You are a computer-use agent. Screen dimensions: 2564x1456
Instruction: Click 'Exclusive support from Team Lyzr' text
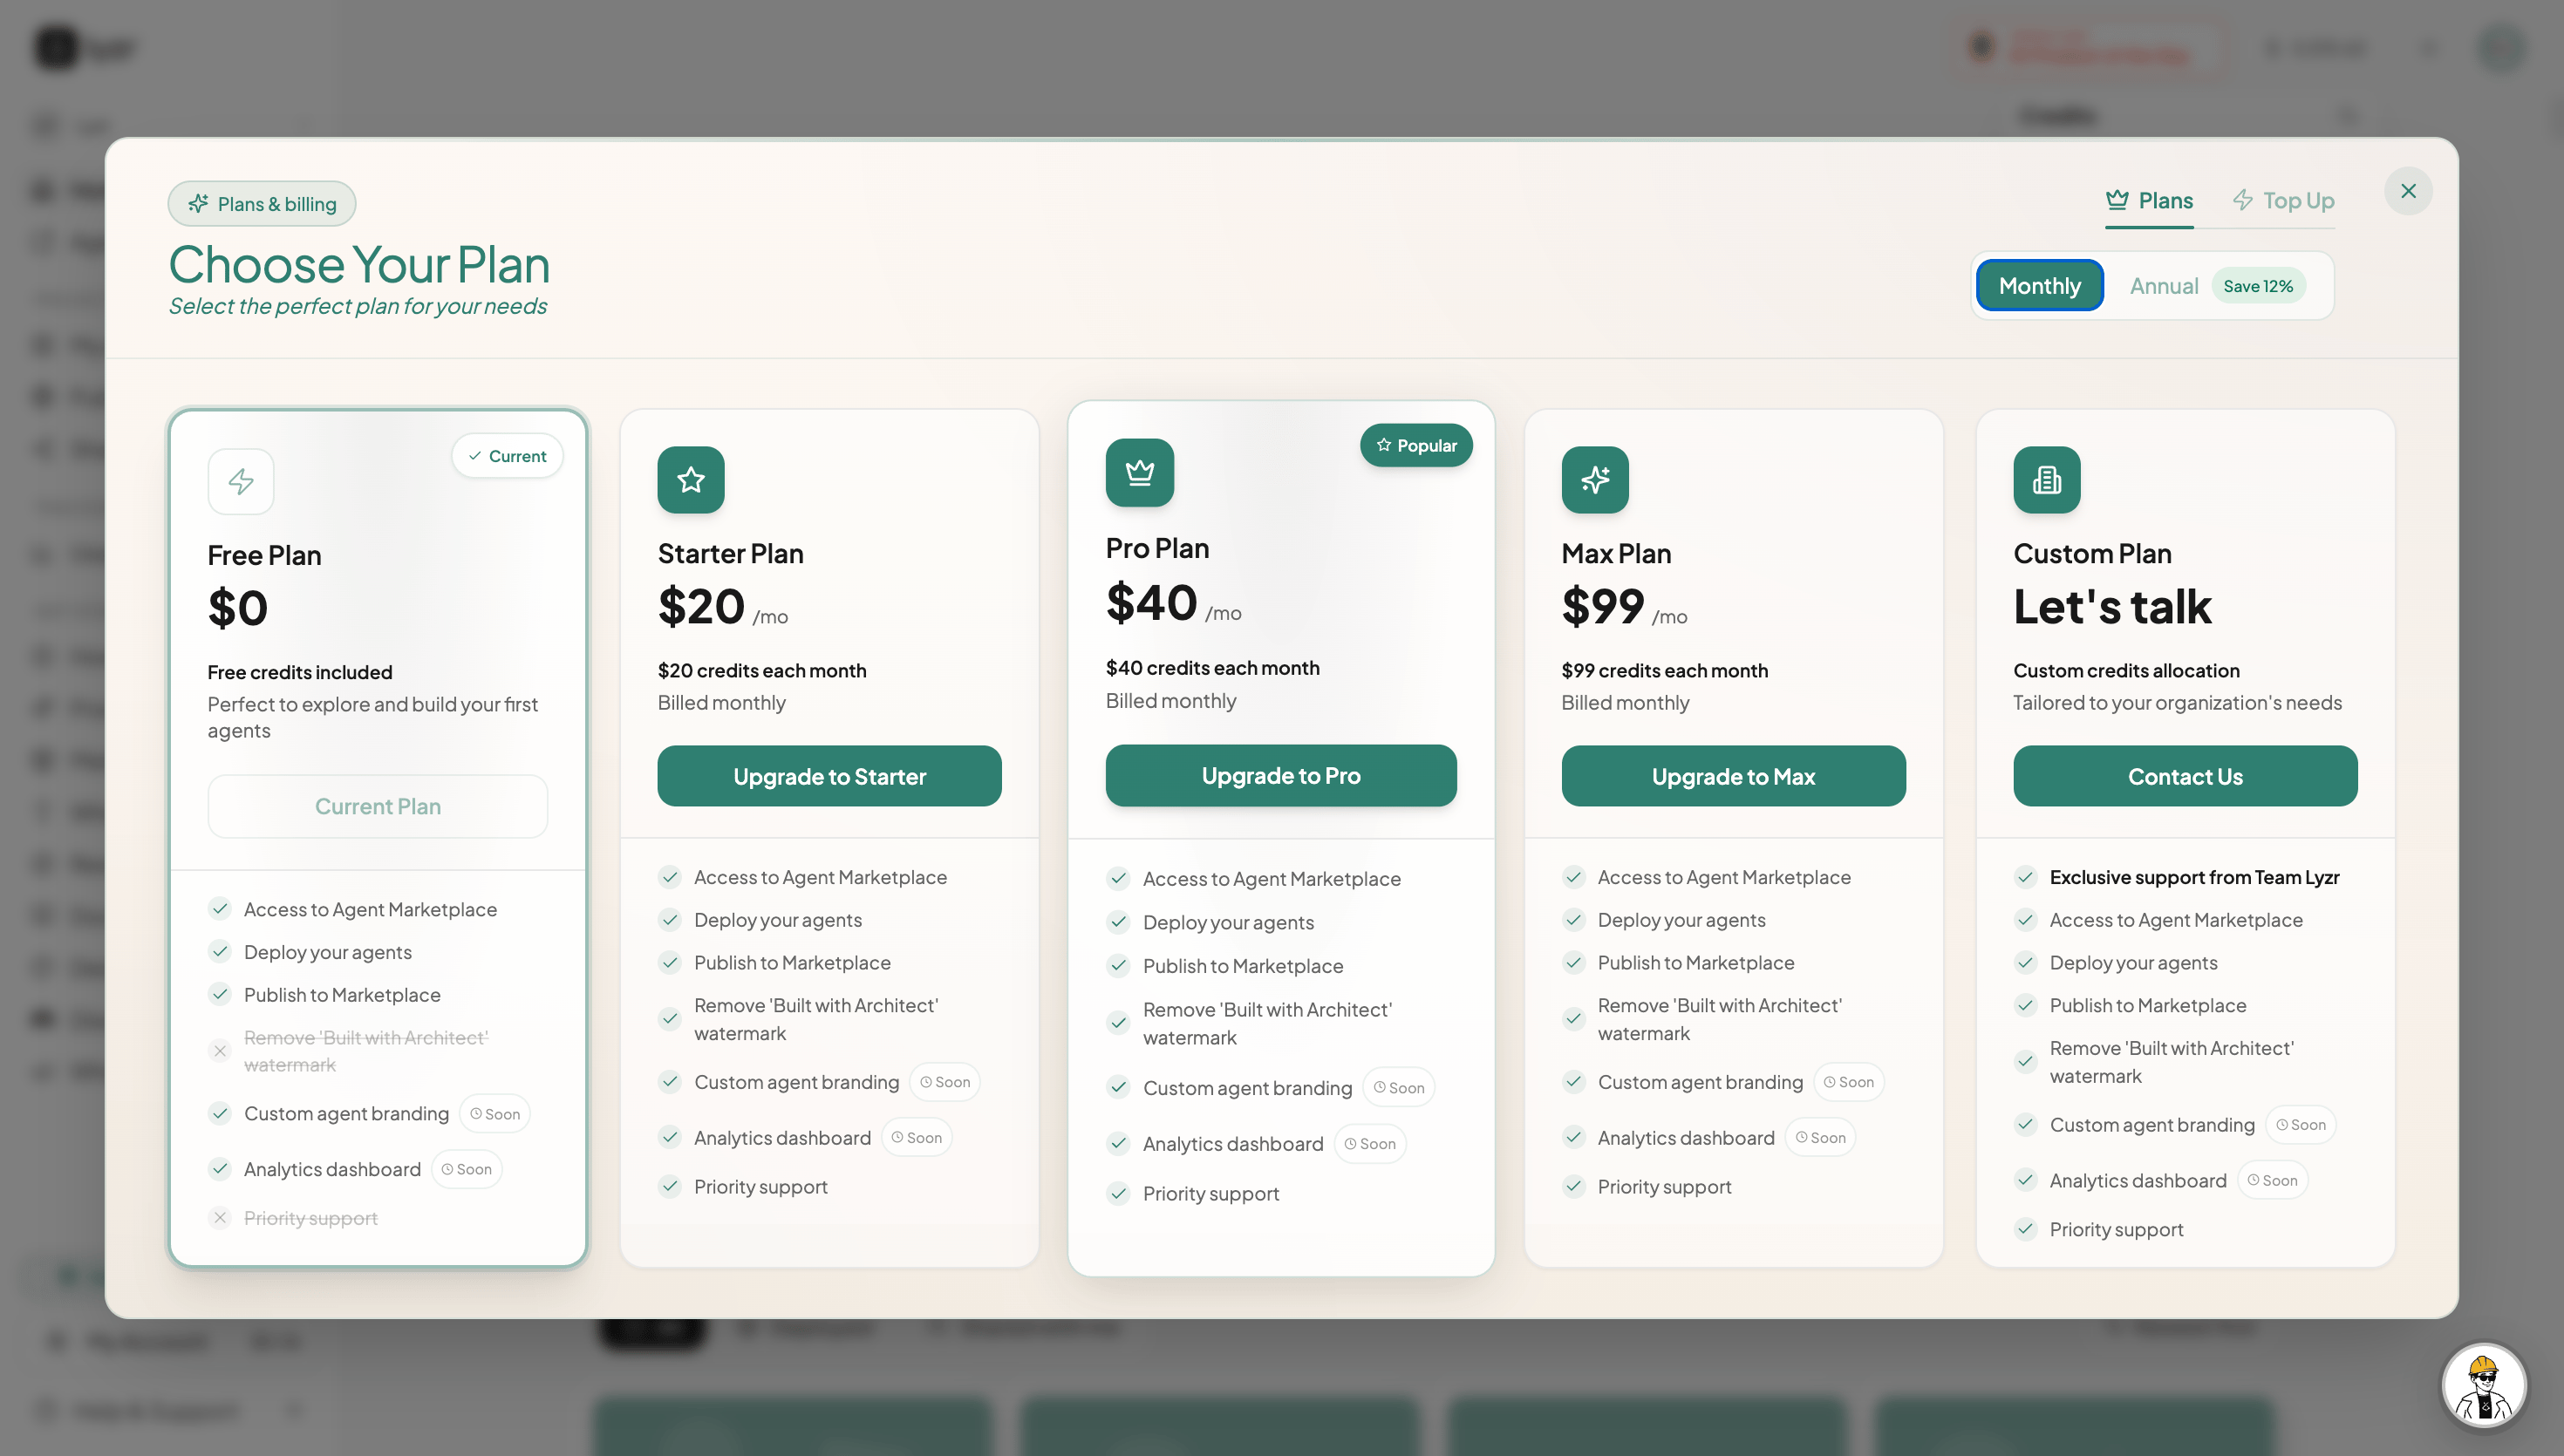[x=2194, y=877]
